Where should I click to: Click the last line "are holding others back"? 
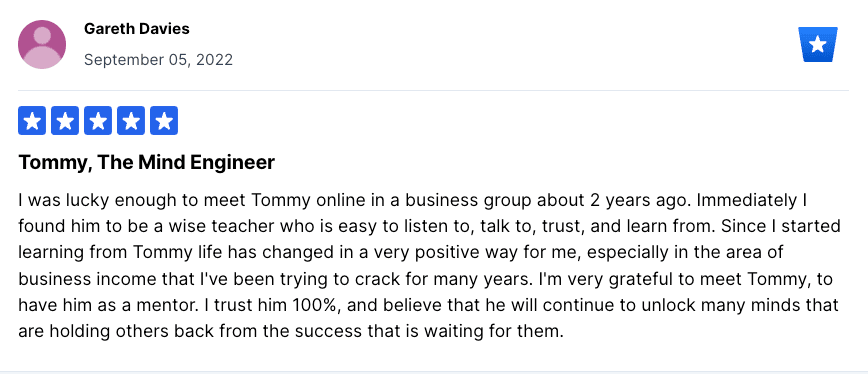click(291, 331)
